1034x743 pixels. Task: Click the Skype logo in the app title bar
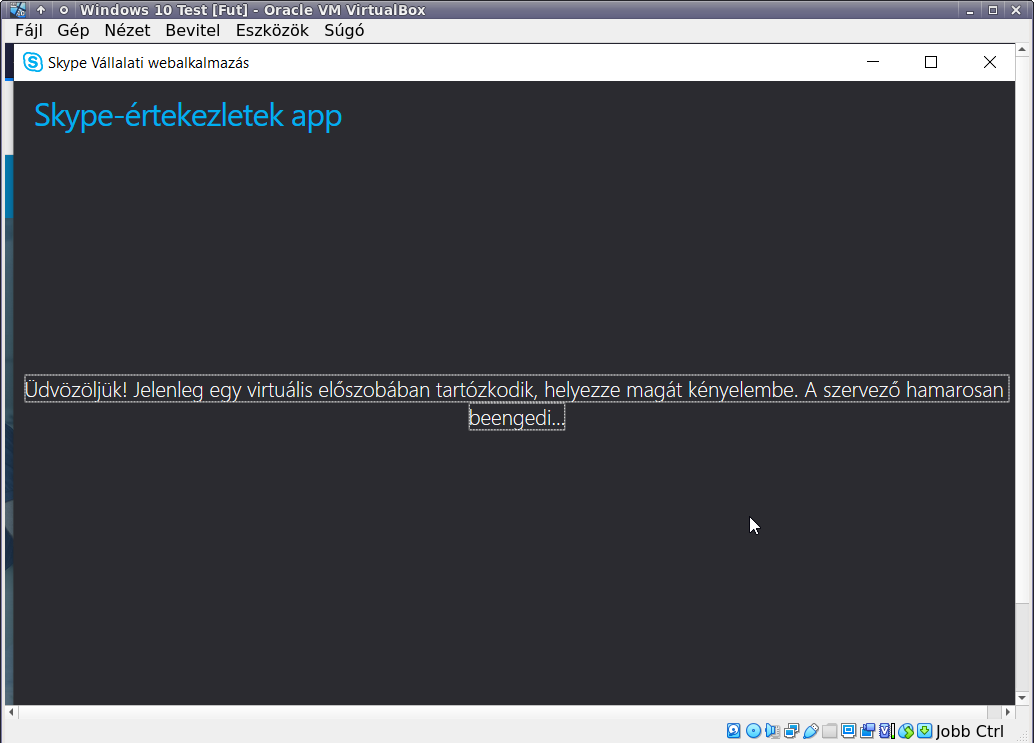(32, 62)
